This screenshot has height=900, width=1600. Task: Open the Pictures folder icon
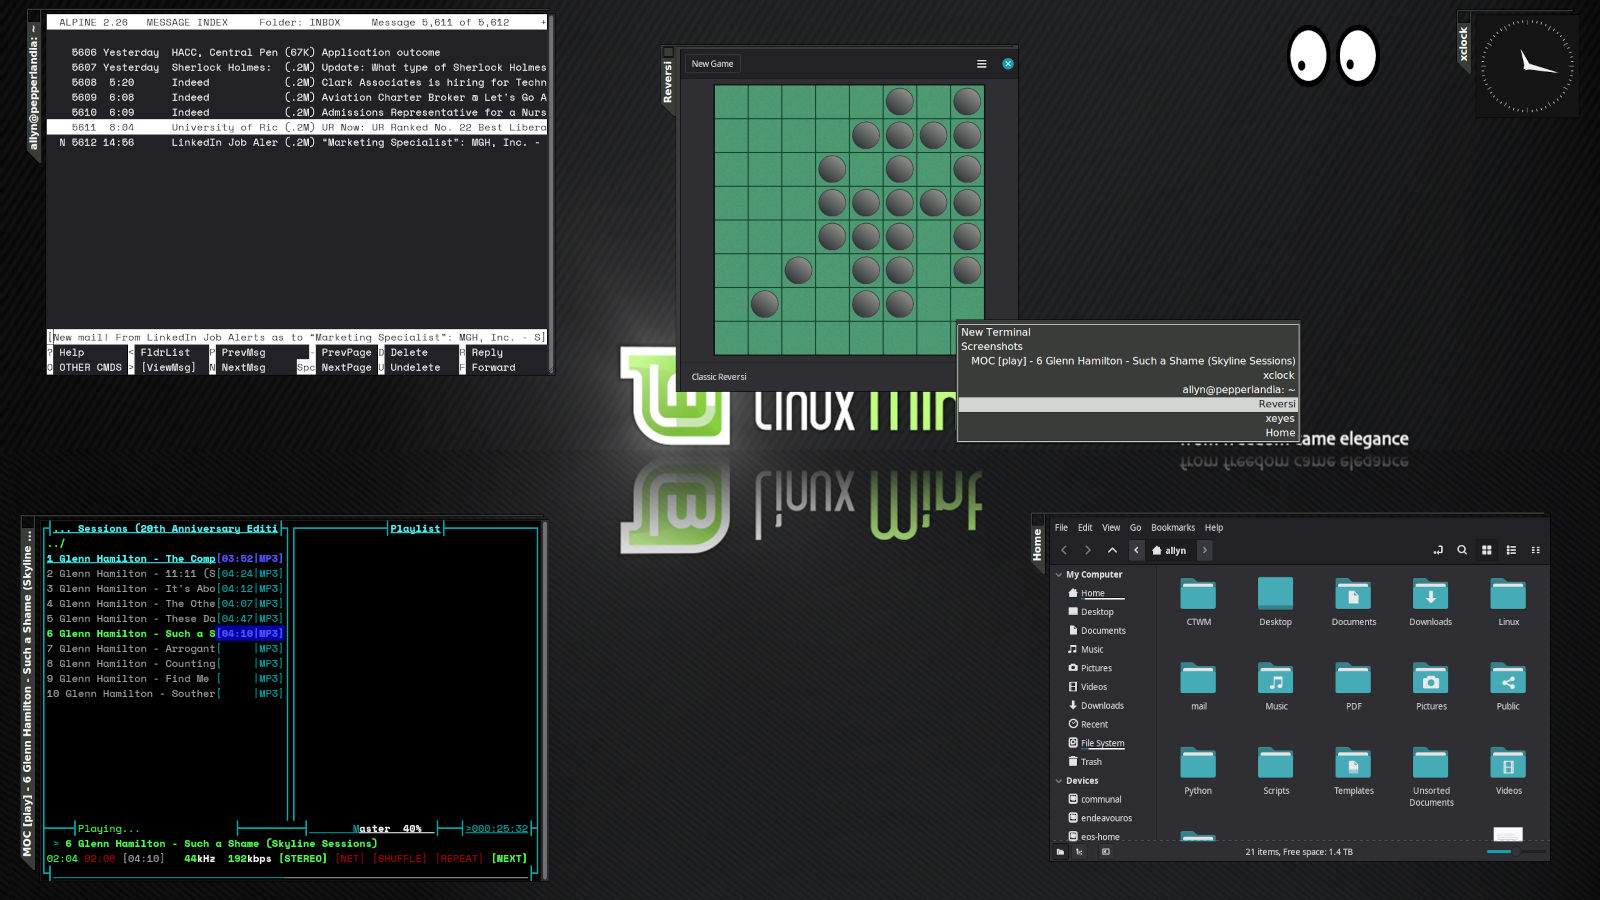click(x=1430, y=680)
